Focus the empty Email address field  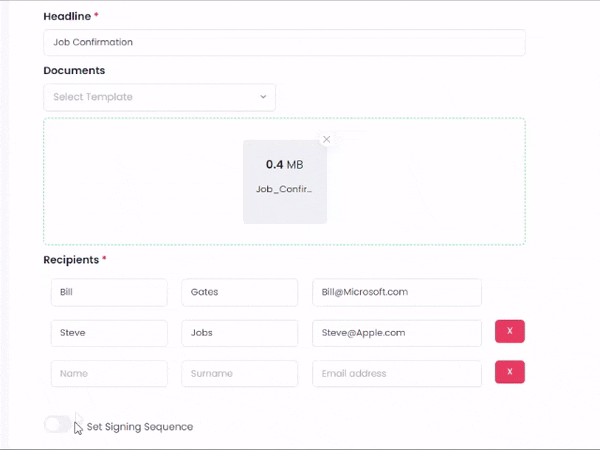pos(397,373)
